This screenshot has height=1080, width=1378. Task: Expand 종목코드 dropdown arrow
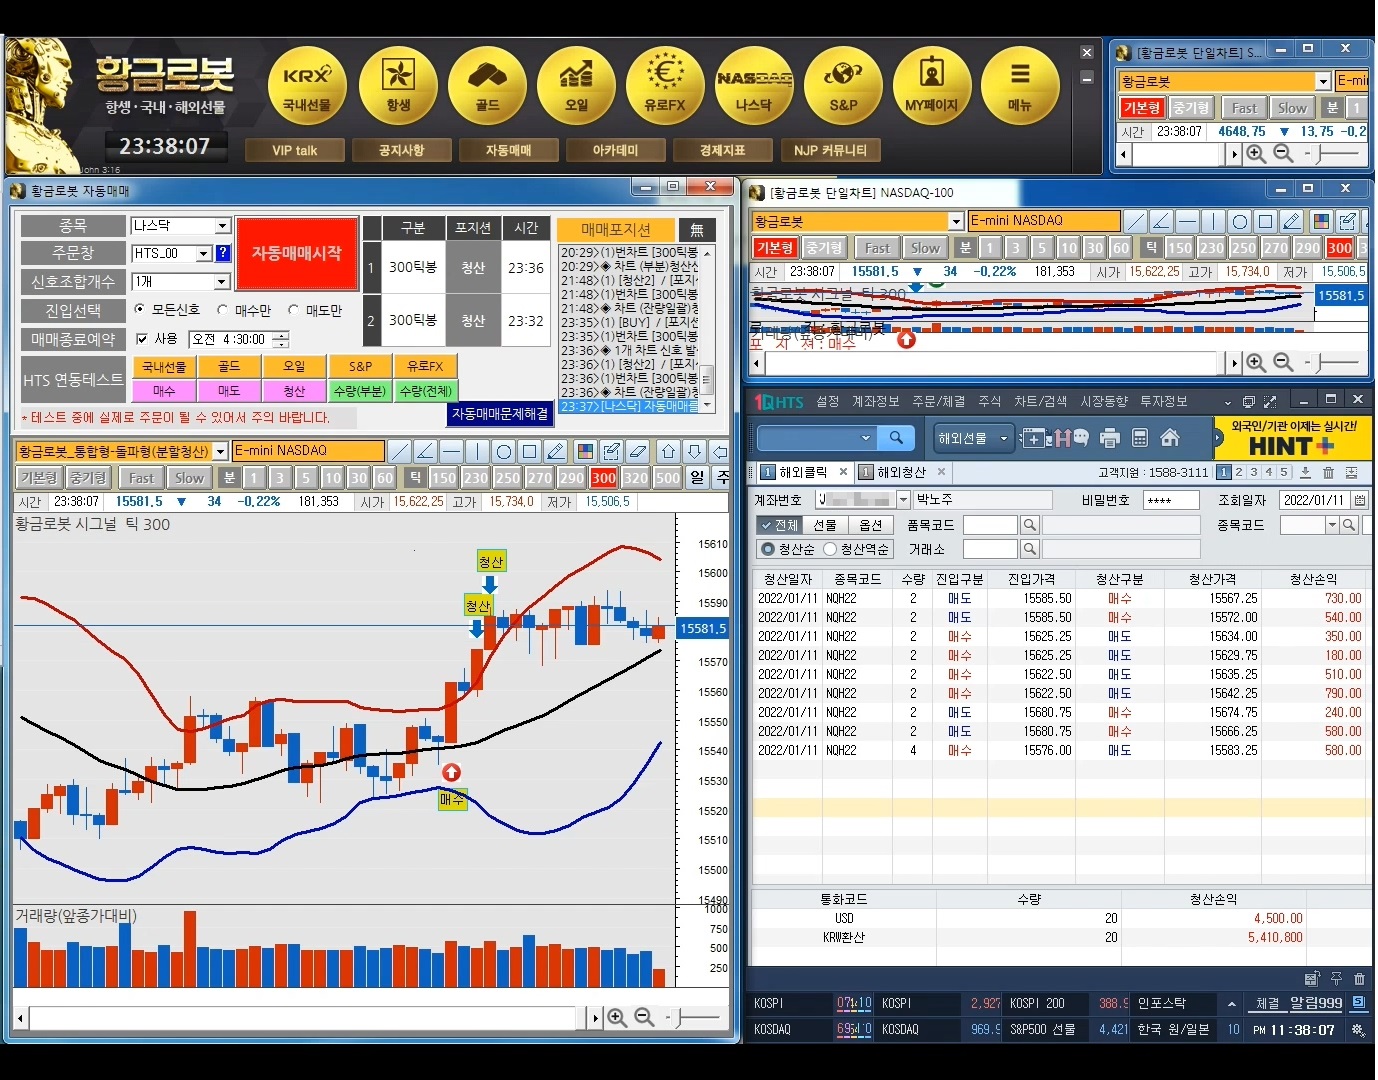coord(1332,525)
